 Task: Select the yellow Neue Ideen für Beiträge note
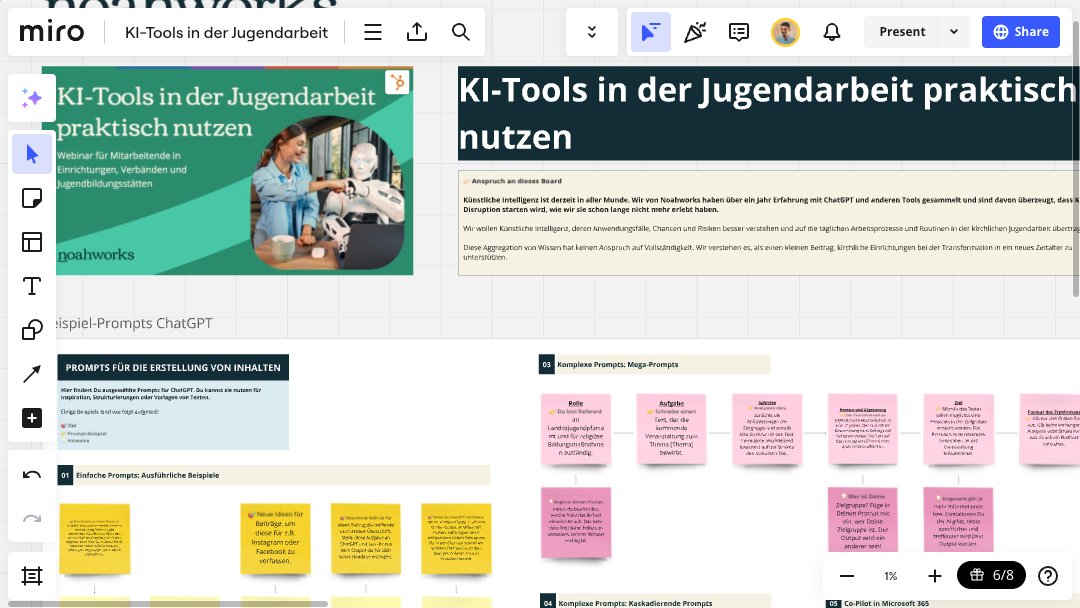point(275,538)
